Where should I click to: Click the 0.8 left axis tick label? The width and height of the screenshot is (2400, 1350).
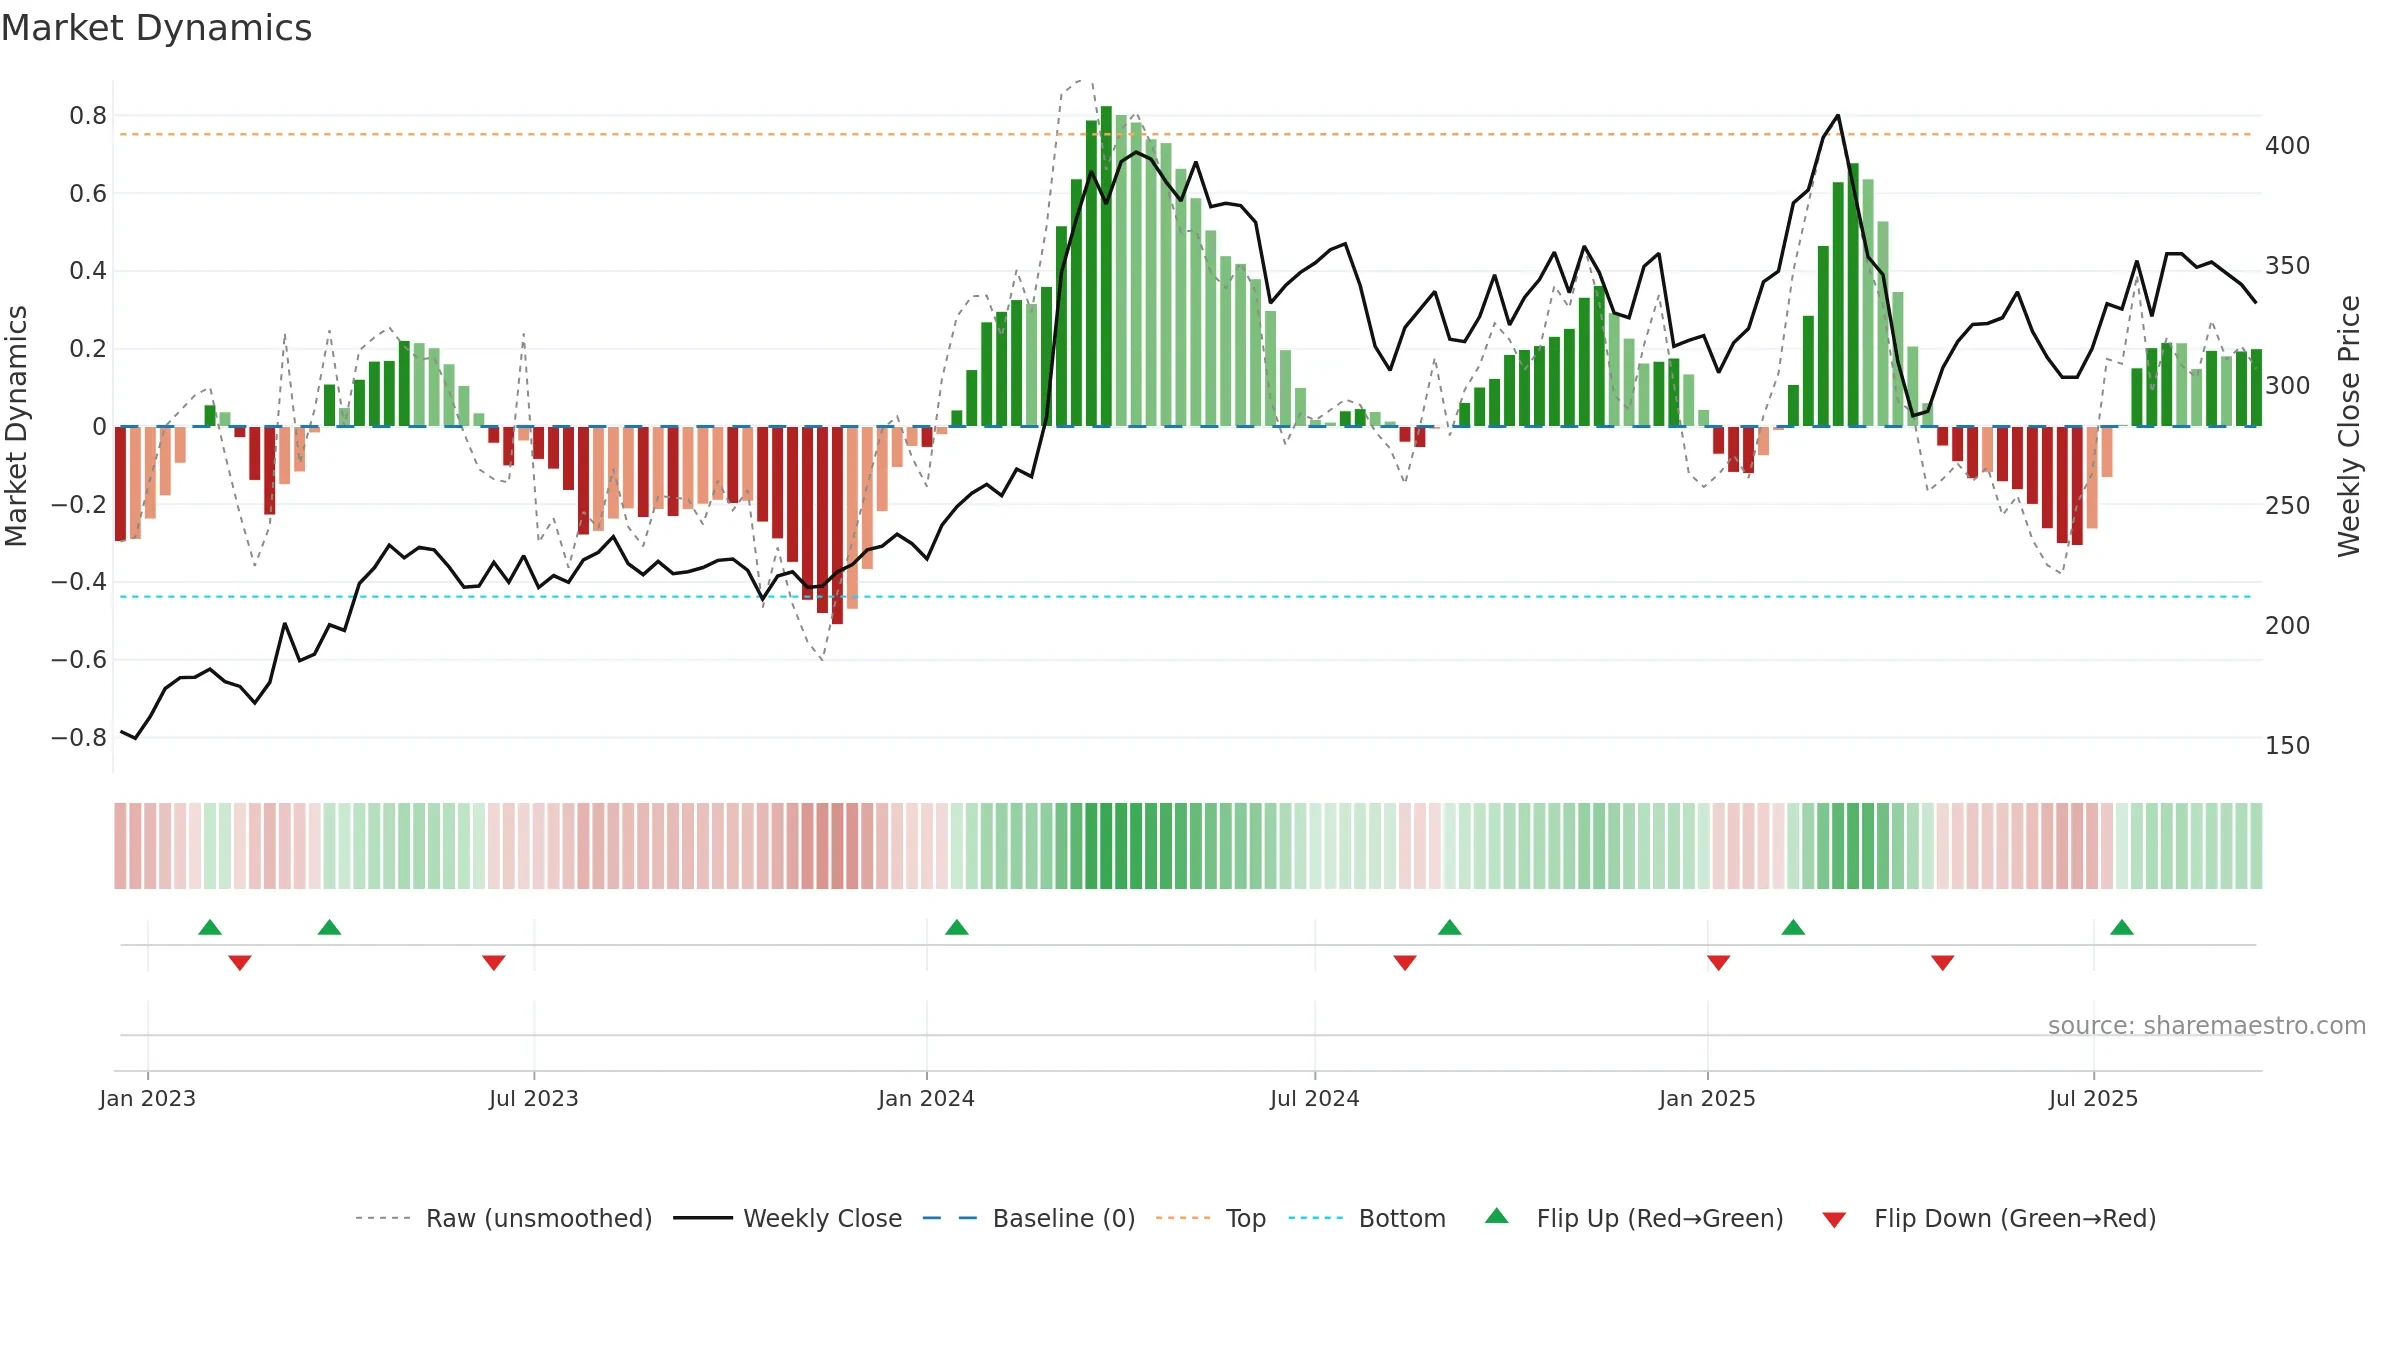pyautogui.click(x=88, y=116)
